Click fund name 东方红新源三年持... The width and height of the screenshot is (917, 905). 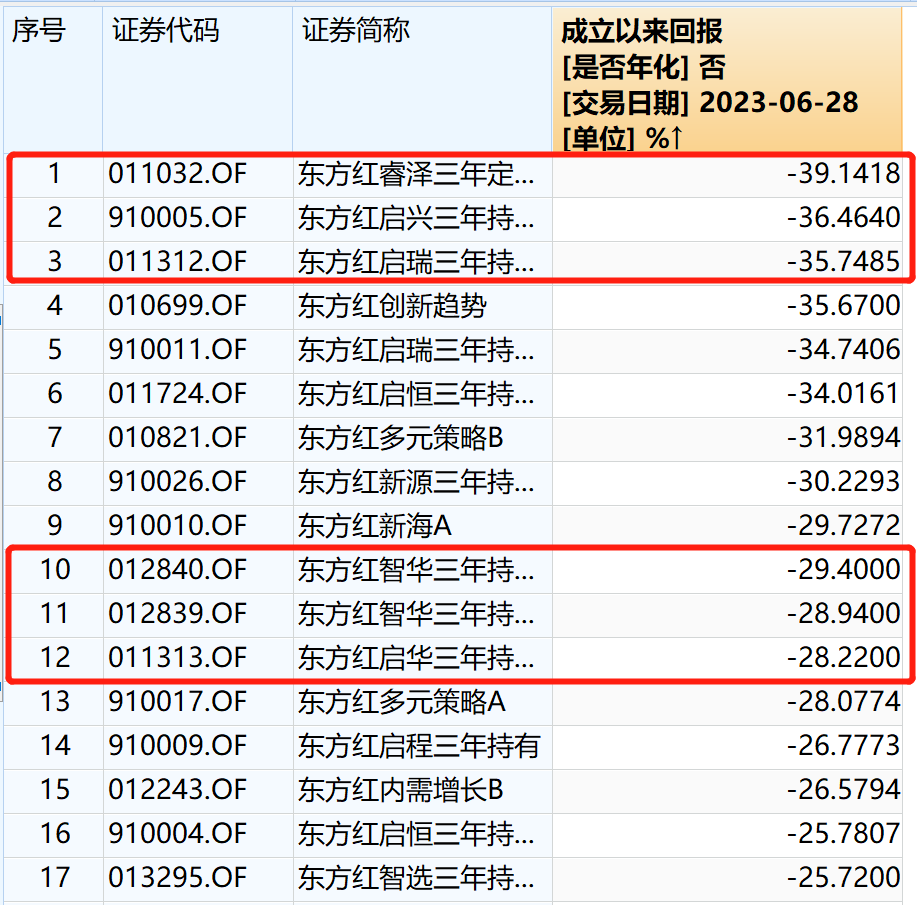point(416,481)
